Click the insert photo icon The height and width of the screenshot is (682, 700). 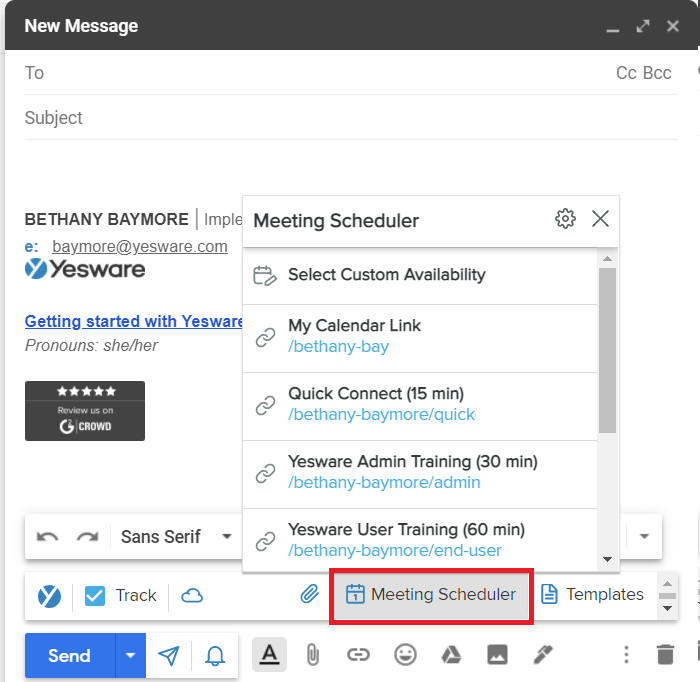[x=497, y=655]
